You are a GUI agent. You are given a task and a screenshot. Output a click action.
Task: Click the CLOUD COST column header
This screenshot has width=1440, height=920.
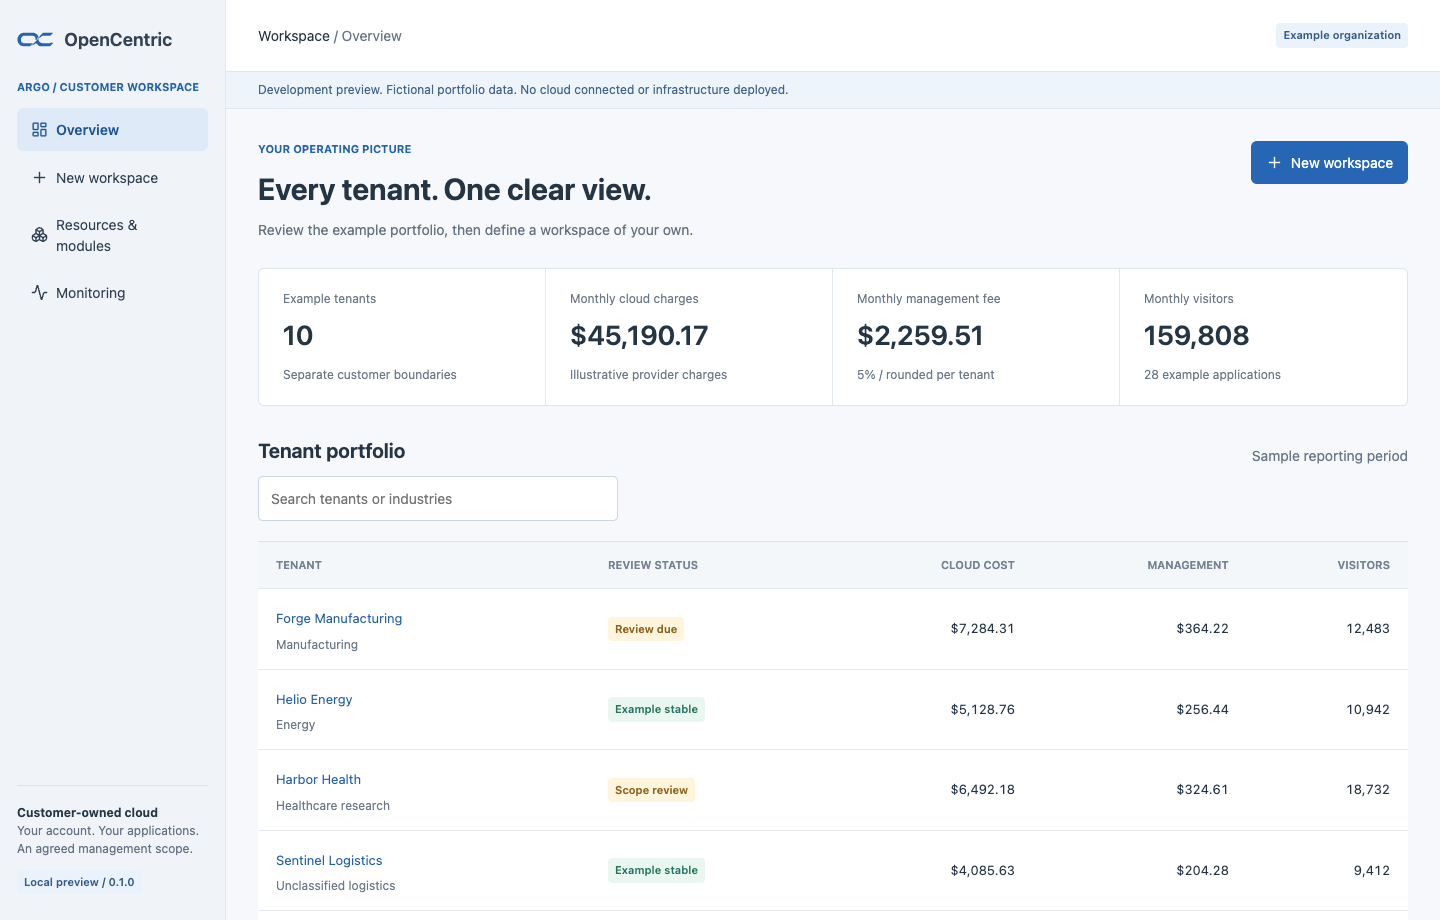click(978, 565)
